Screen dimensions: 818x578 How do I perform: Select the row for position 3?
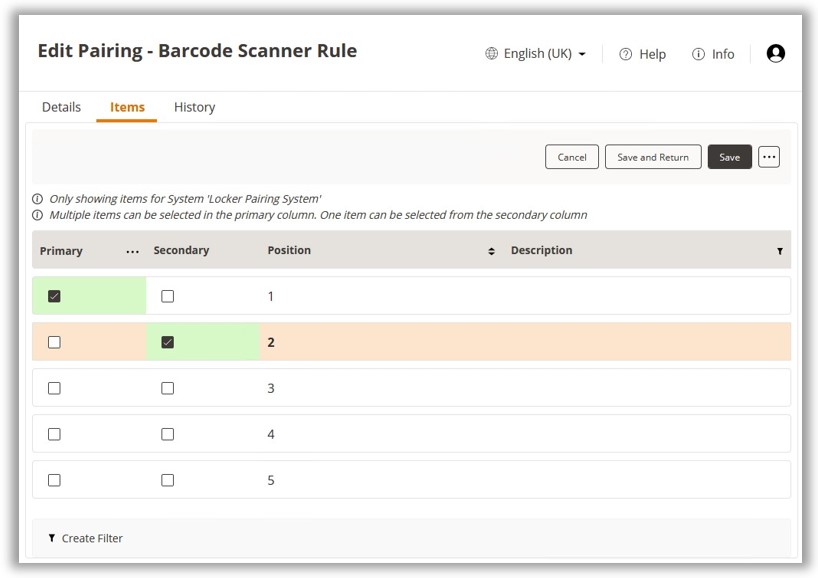pos(500,388)
